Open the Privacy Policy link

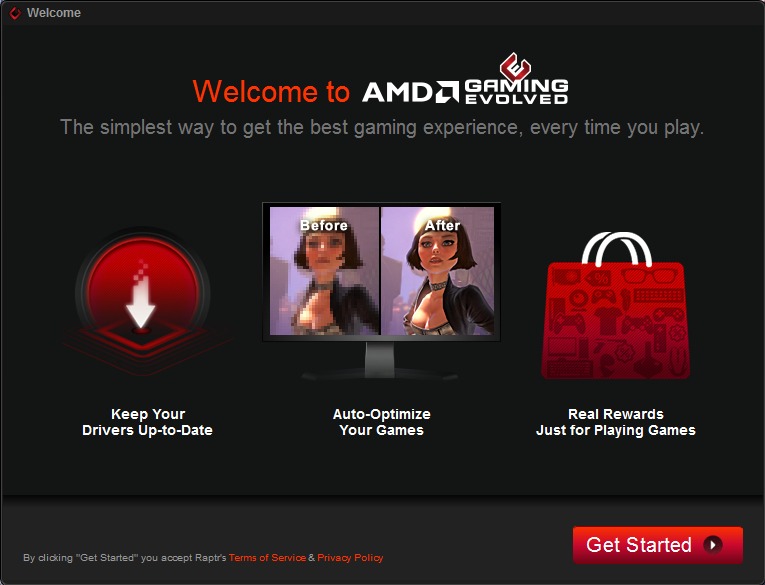coord(350,557)
